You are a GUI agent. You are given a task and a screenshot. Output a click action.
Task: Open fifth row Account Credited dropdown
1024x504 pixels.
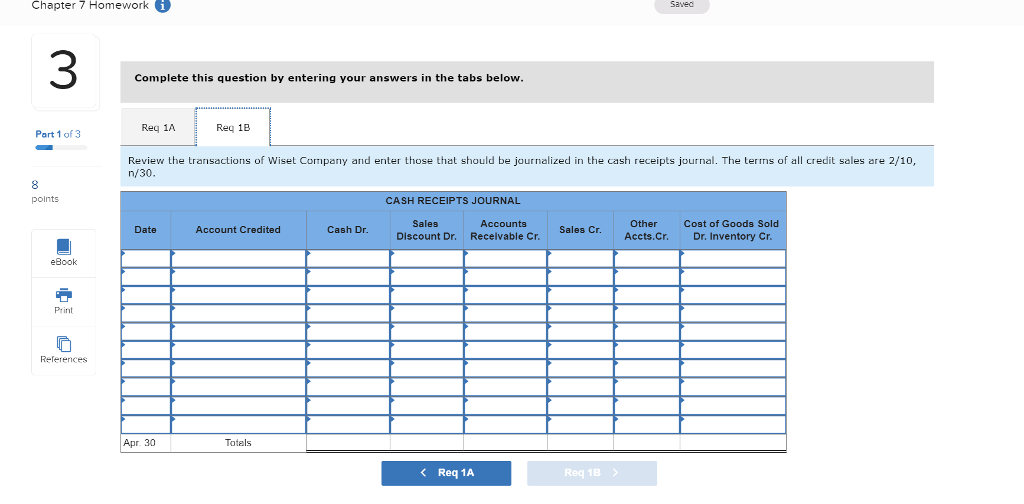click(x=238, y=332)
